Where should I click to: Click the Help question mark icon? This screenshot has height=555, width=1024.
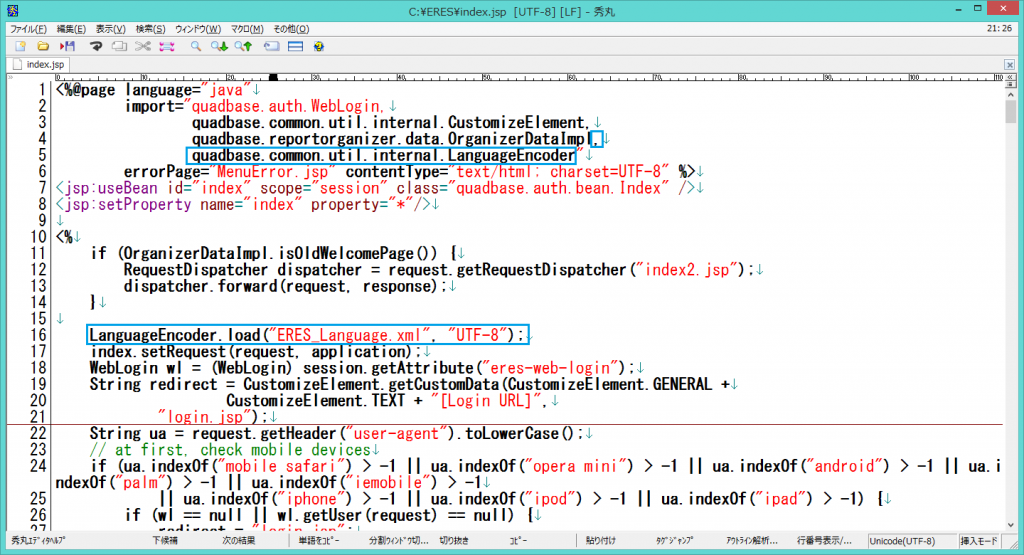pyautogui.click(x=318, y=46)
